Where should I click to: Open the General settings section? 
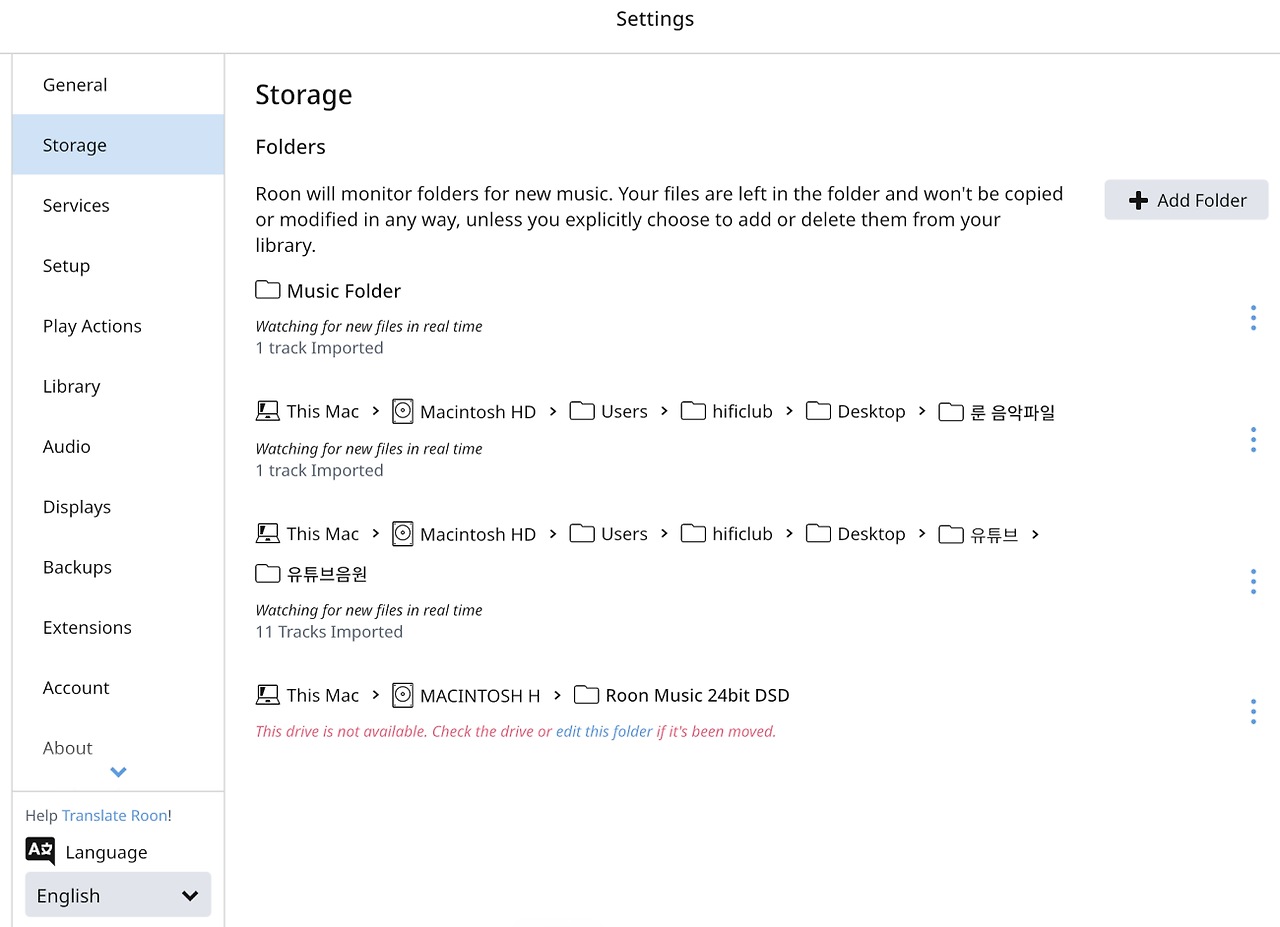[118, 85]
